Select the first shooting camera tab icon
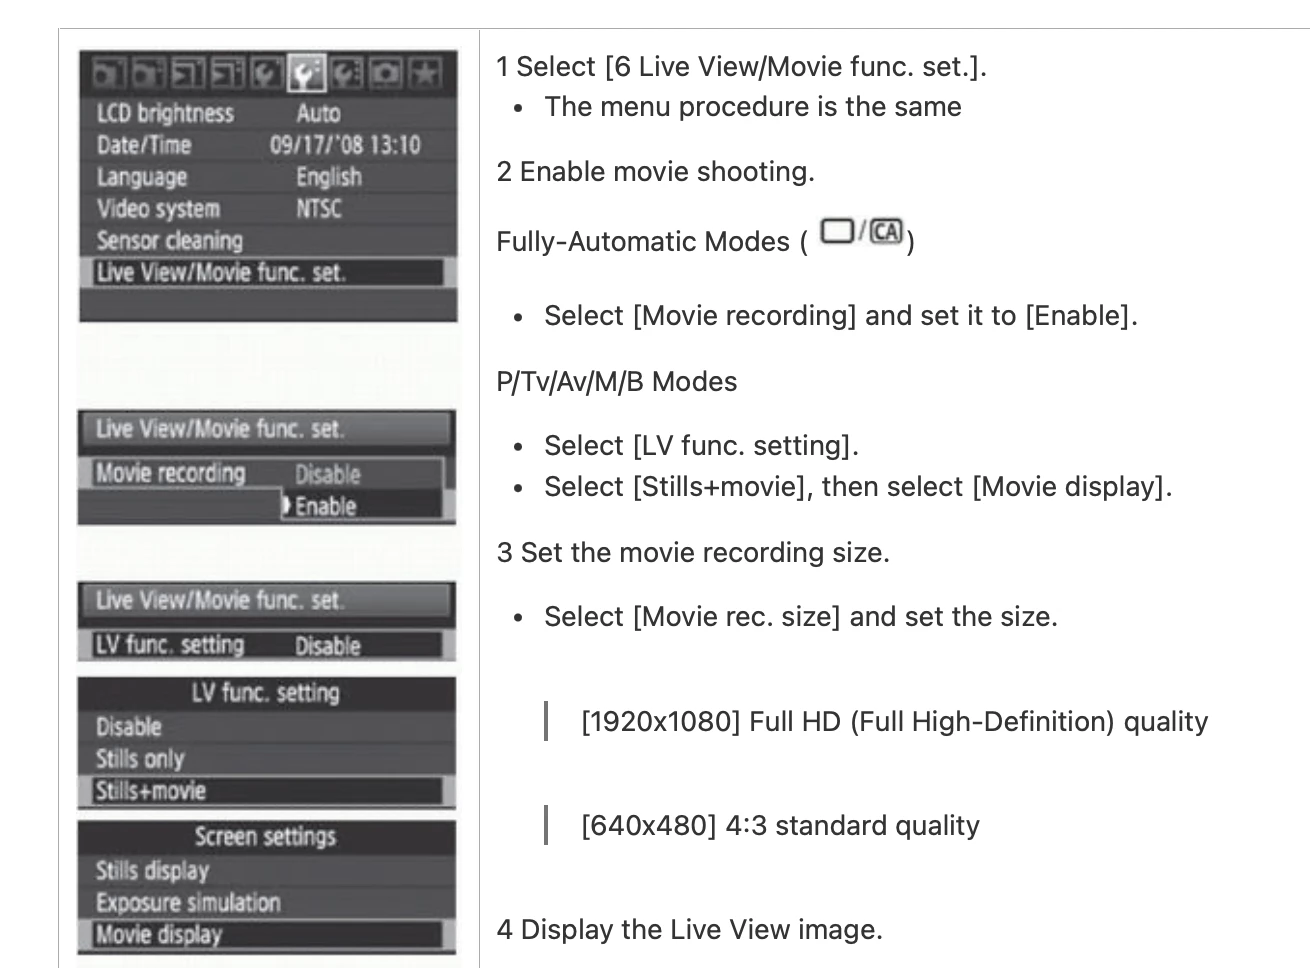This screenshot has height=968, width=1310. click(108, 73)
